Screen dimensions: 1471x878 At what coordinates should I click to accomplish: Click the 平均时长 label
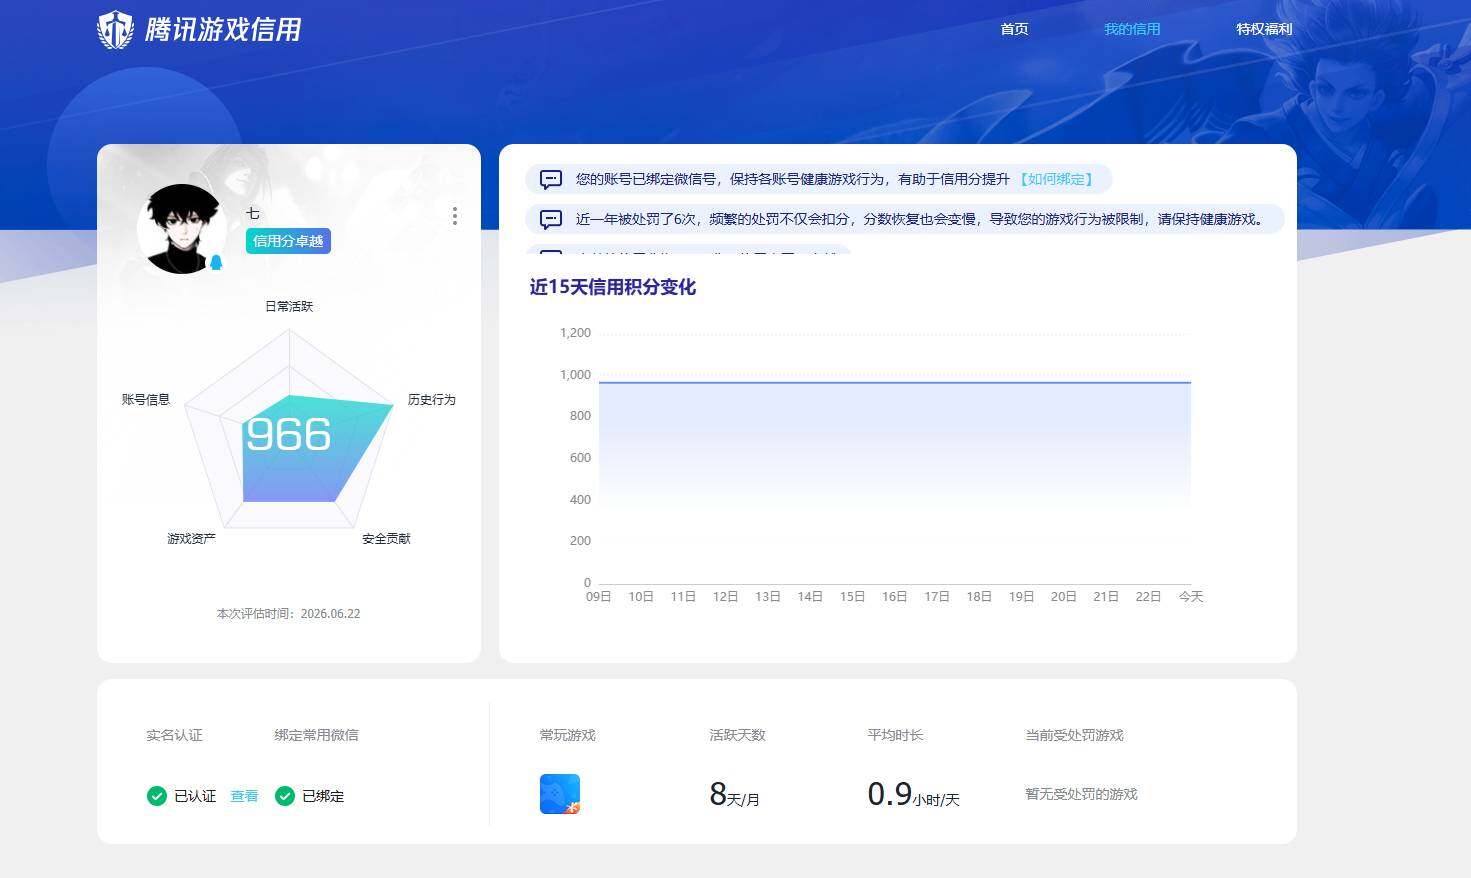click(x=895, y=735)
